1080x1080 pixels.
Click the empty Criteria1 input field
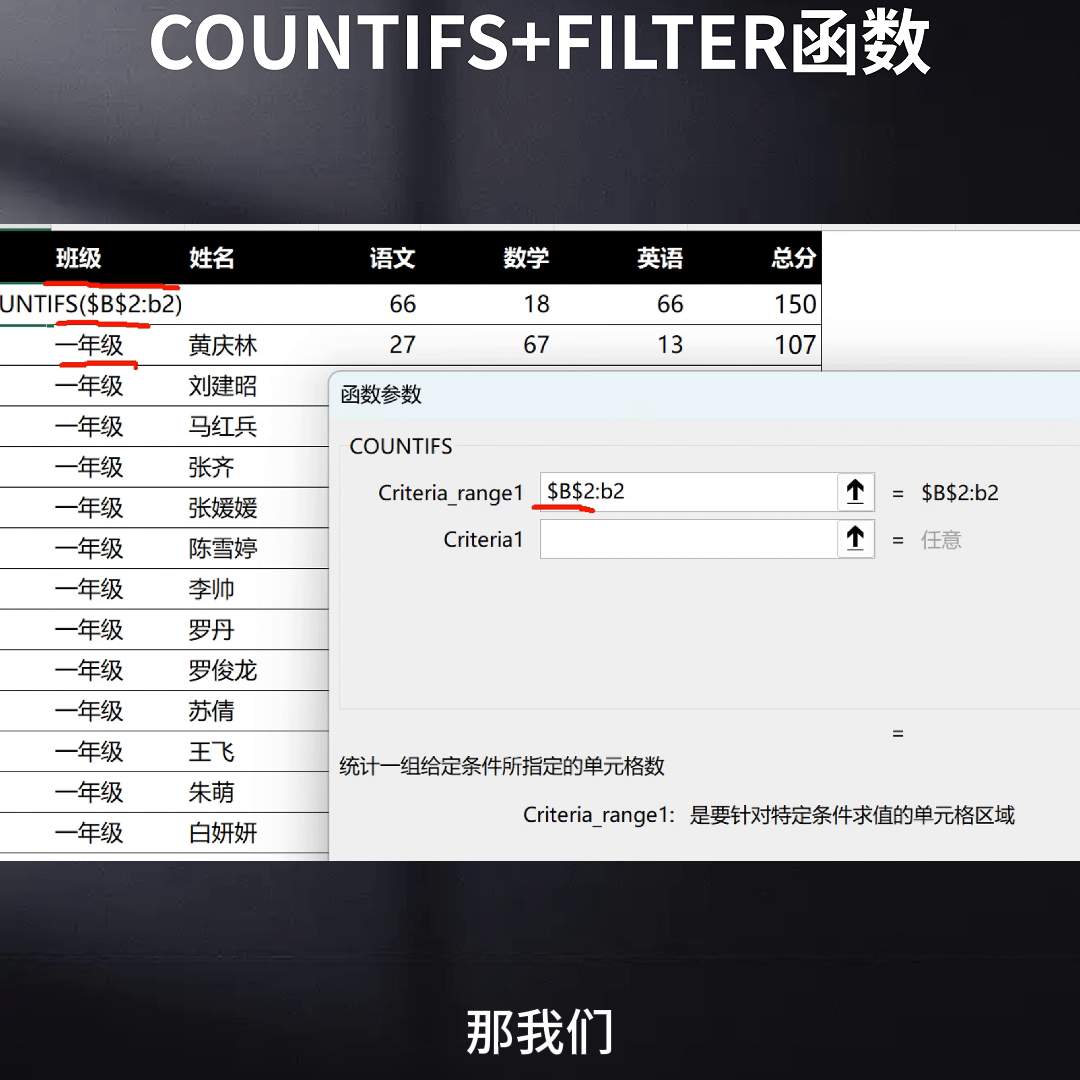click(689, 539)
